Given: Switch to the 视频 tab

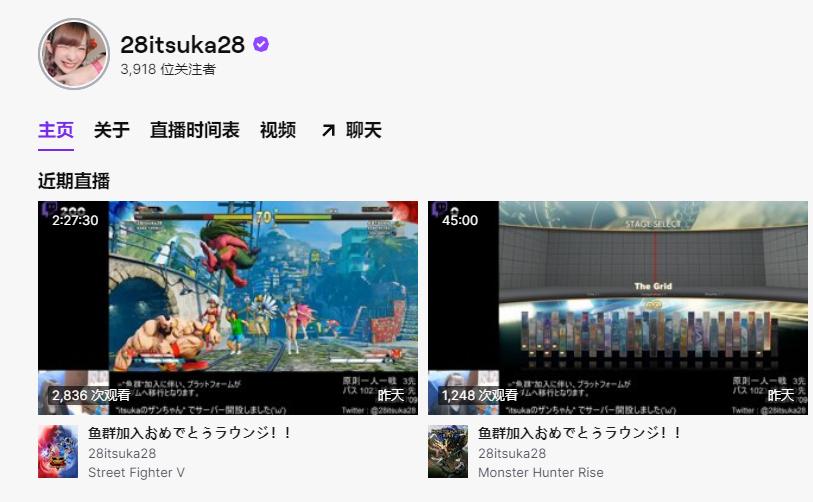Looking at the screenshot, I should pos(278,130).
